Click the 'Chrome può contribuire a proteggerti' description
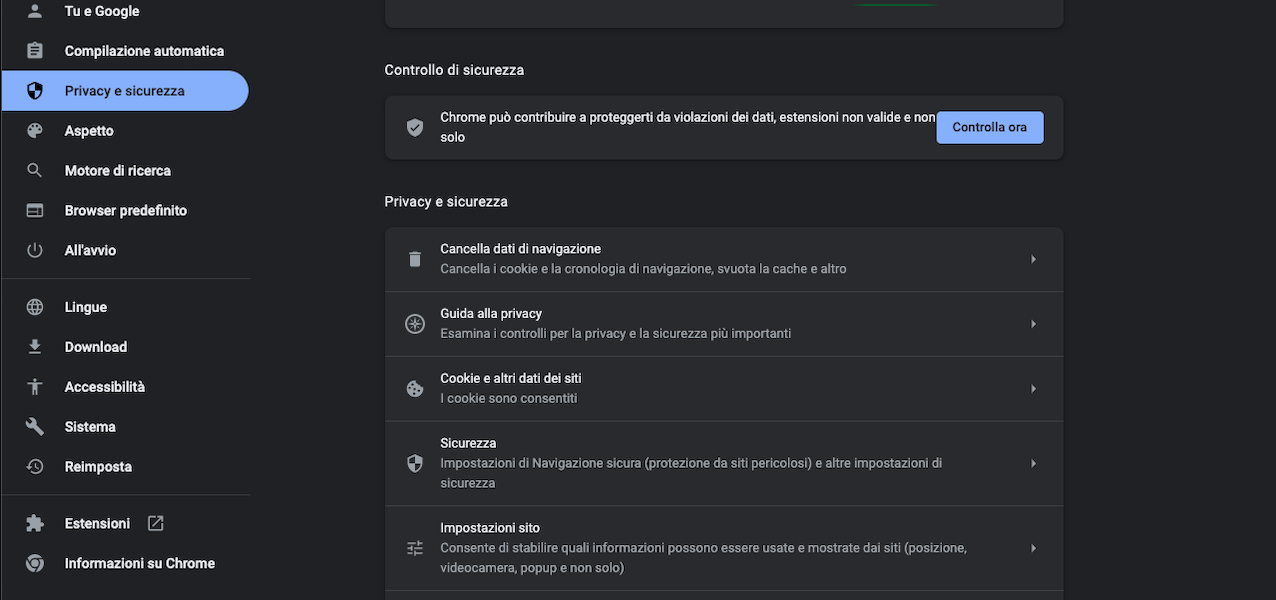 [x=688, y=127]
